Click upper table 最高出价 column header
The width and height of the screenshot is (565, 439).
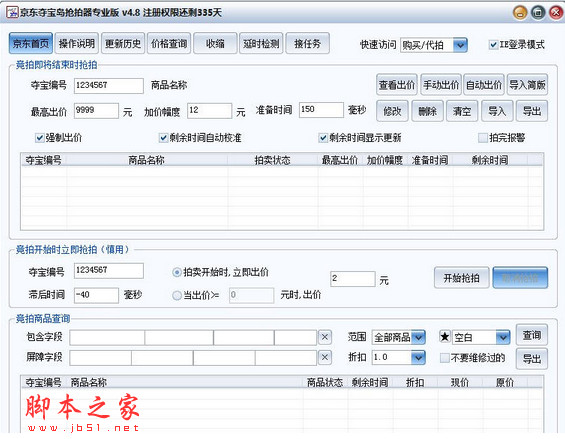[340, 160]
